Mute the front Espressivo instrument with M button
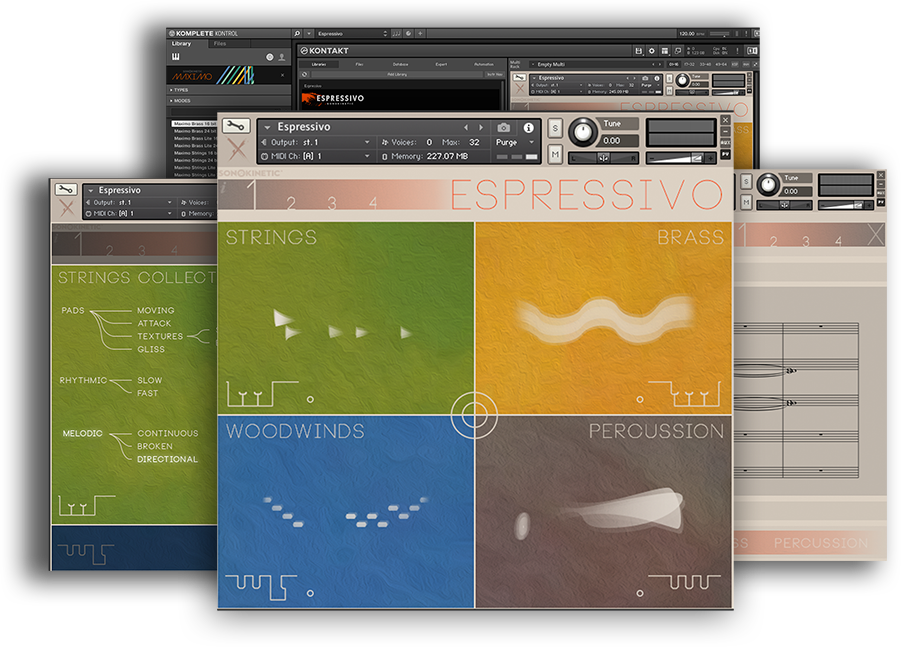901x647 pixels. [x=555, y=154]
